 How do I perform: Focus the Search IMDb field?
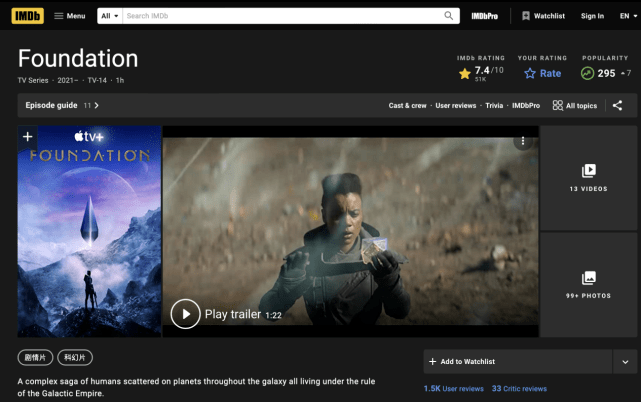(x=282, y=16)
